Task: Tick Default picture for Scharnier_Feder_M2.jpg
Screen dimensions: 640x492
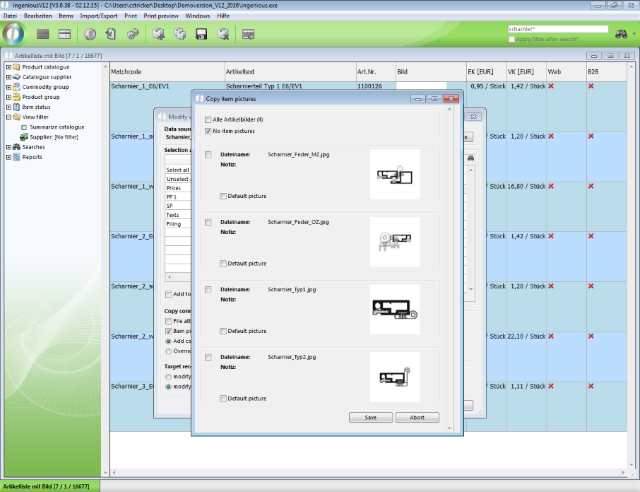Action: [223, 195]
